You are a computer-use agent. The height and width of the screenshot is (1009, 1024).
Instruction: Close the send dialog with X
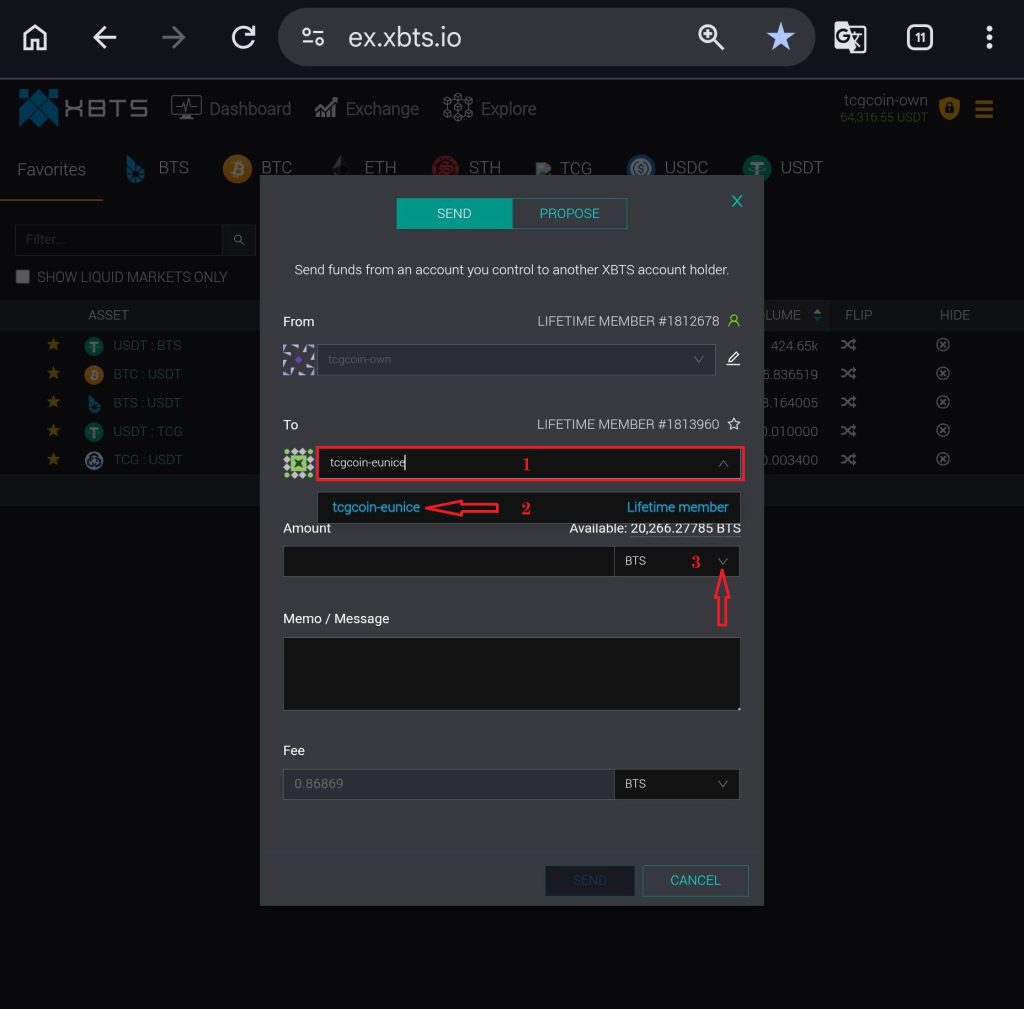point(737,201)
